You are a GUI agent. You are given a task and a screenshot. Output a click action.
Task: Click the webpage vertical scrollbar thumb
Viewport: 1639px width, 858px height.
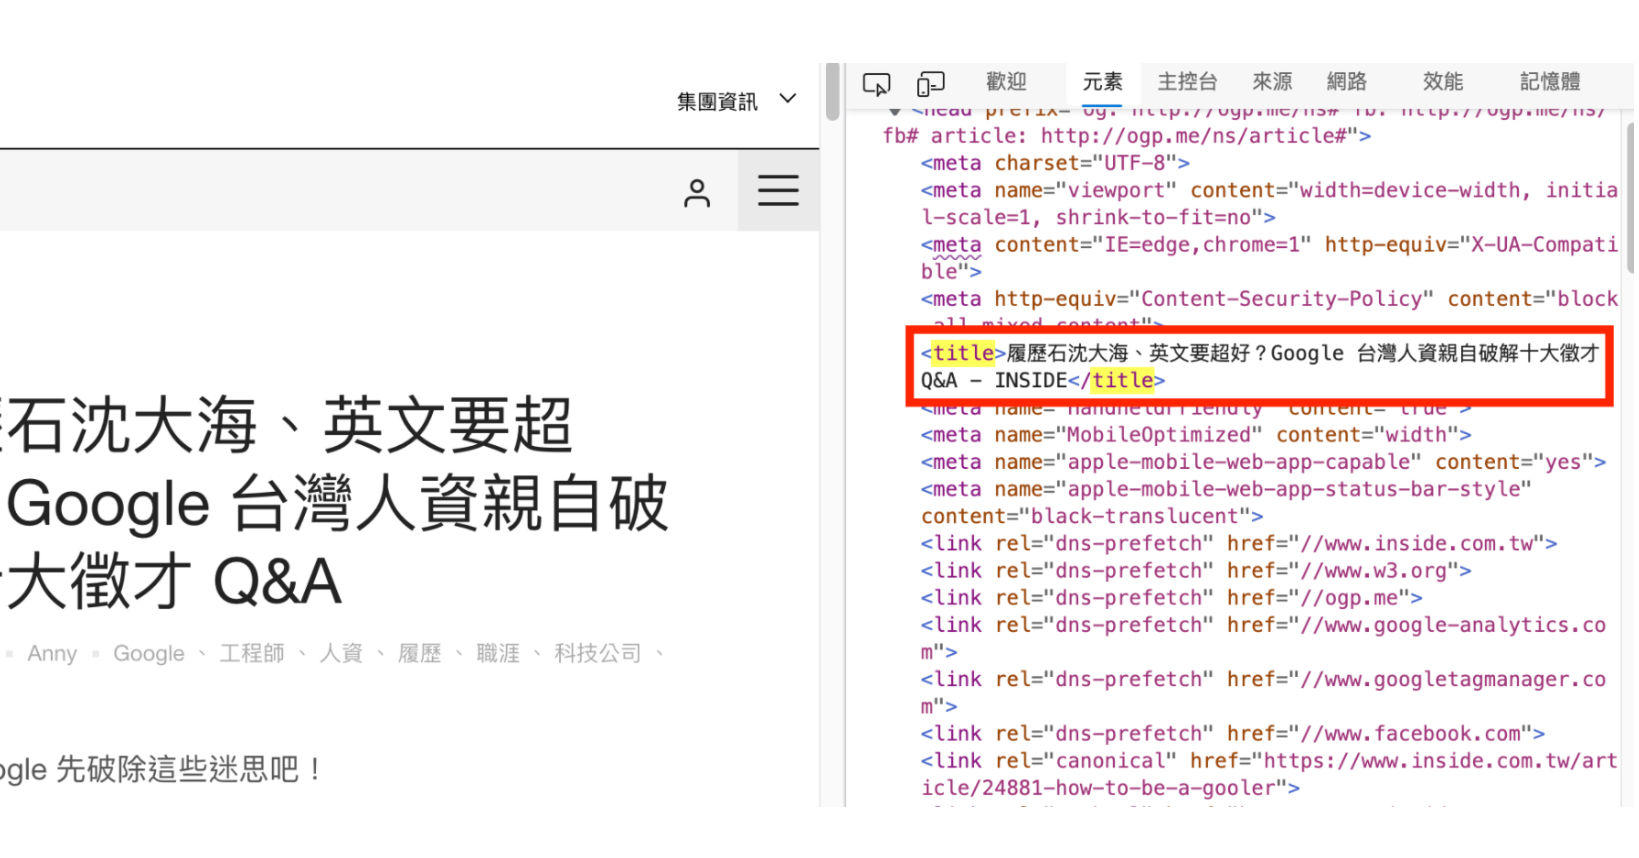click(832, 92)
